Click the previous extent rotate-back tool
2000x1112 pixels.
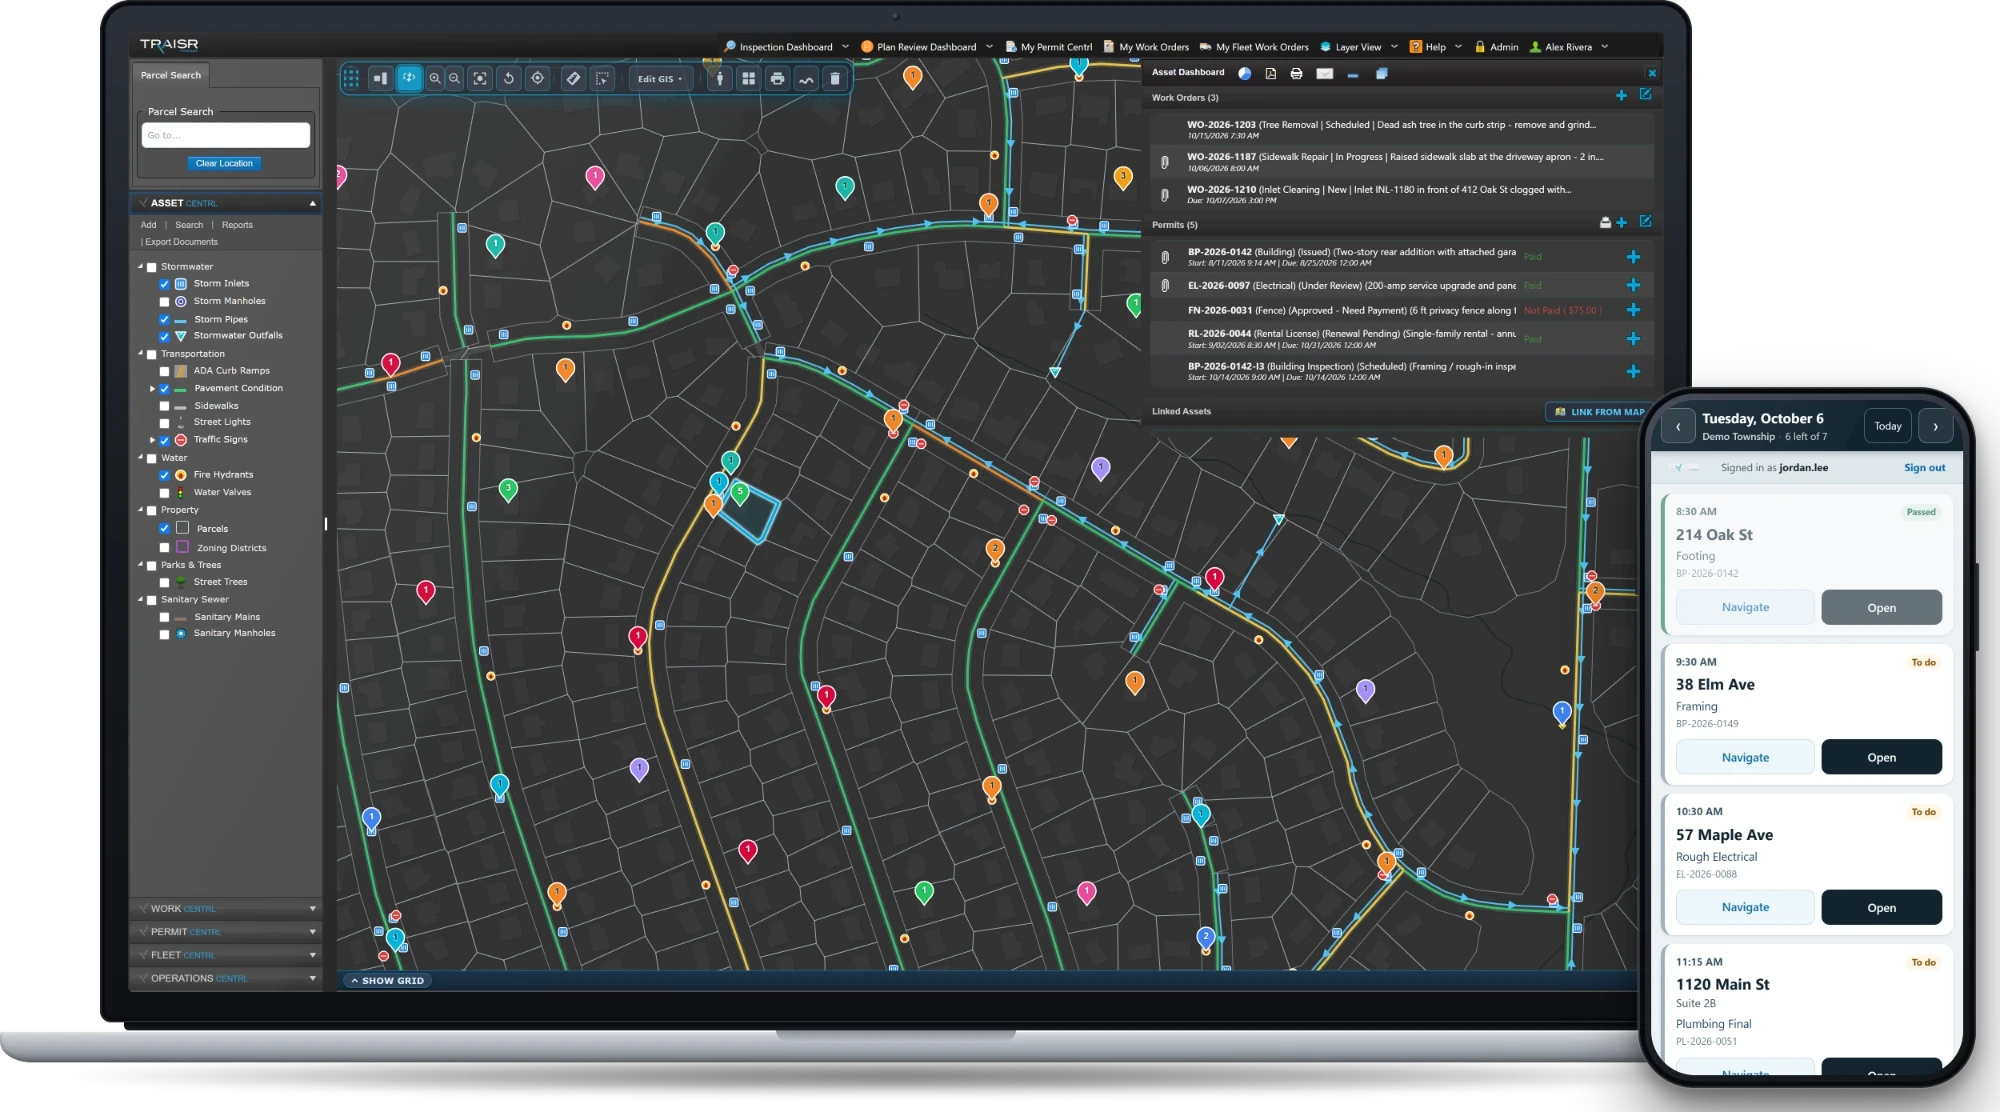pos(509,78)
